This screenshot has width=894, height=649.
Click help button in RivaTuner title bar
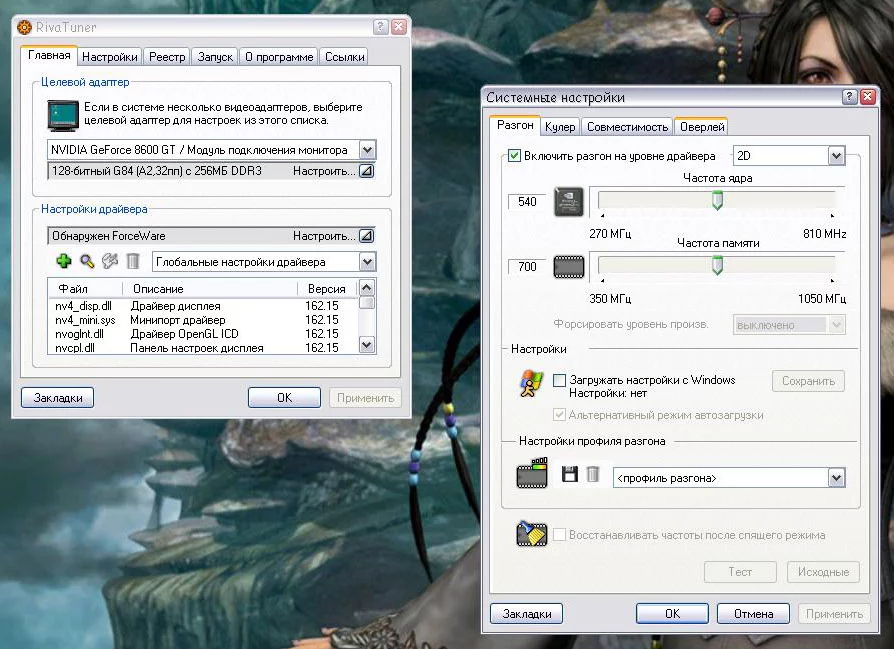[381, 26]
